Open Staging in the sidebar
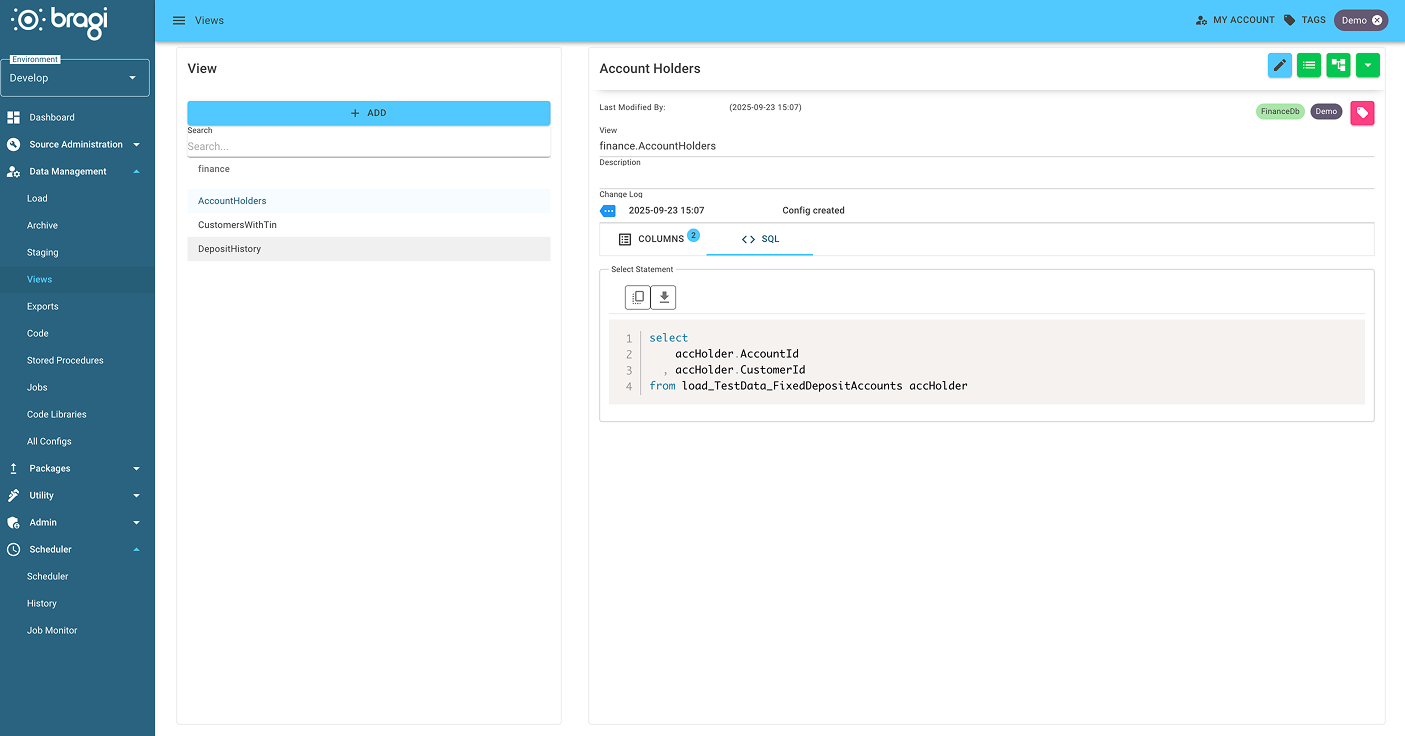Viewport: 1405px width, 736px height. click(x=43, y=253)
